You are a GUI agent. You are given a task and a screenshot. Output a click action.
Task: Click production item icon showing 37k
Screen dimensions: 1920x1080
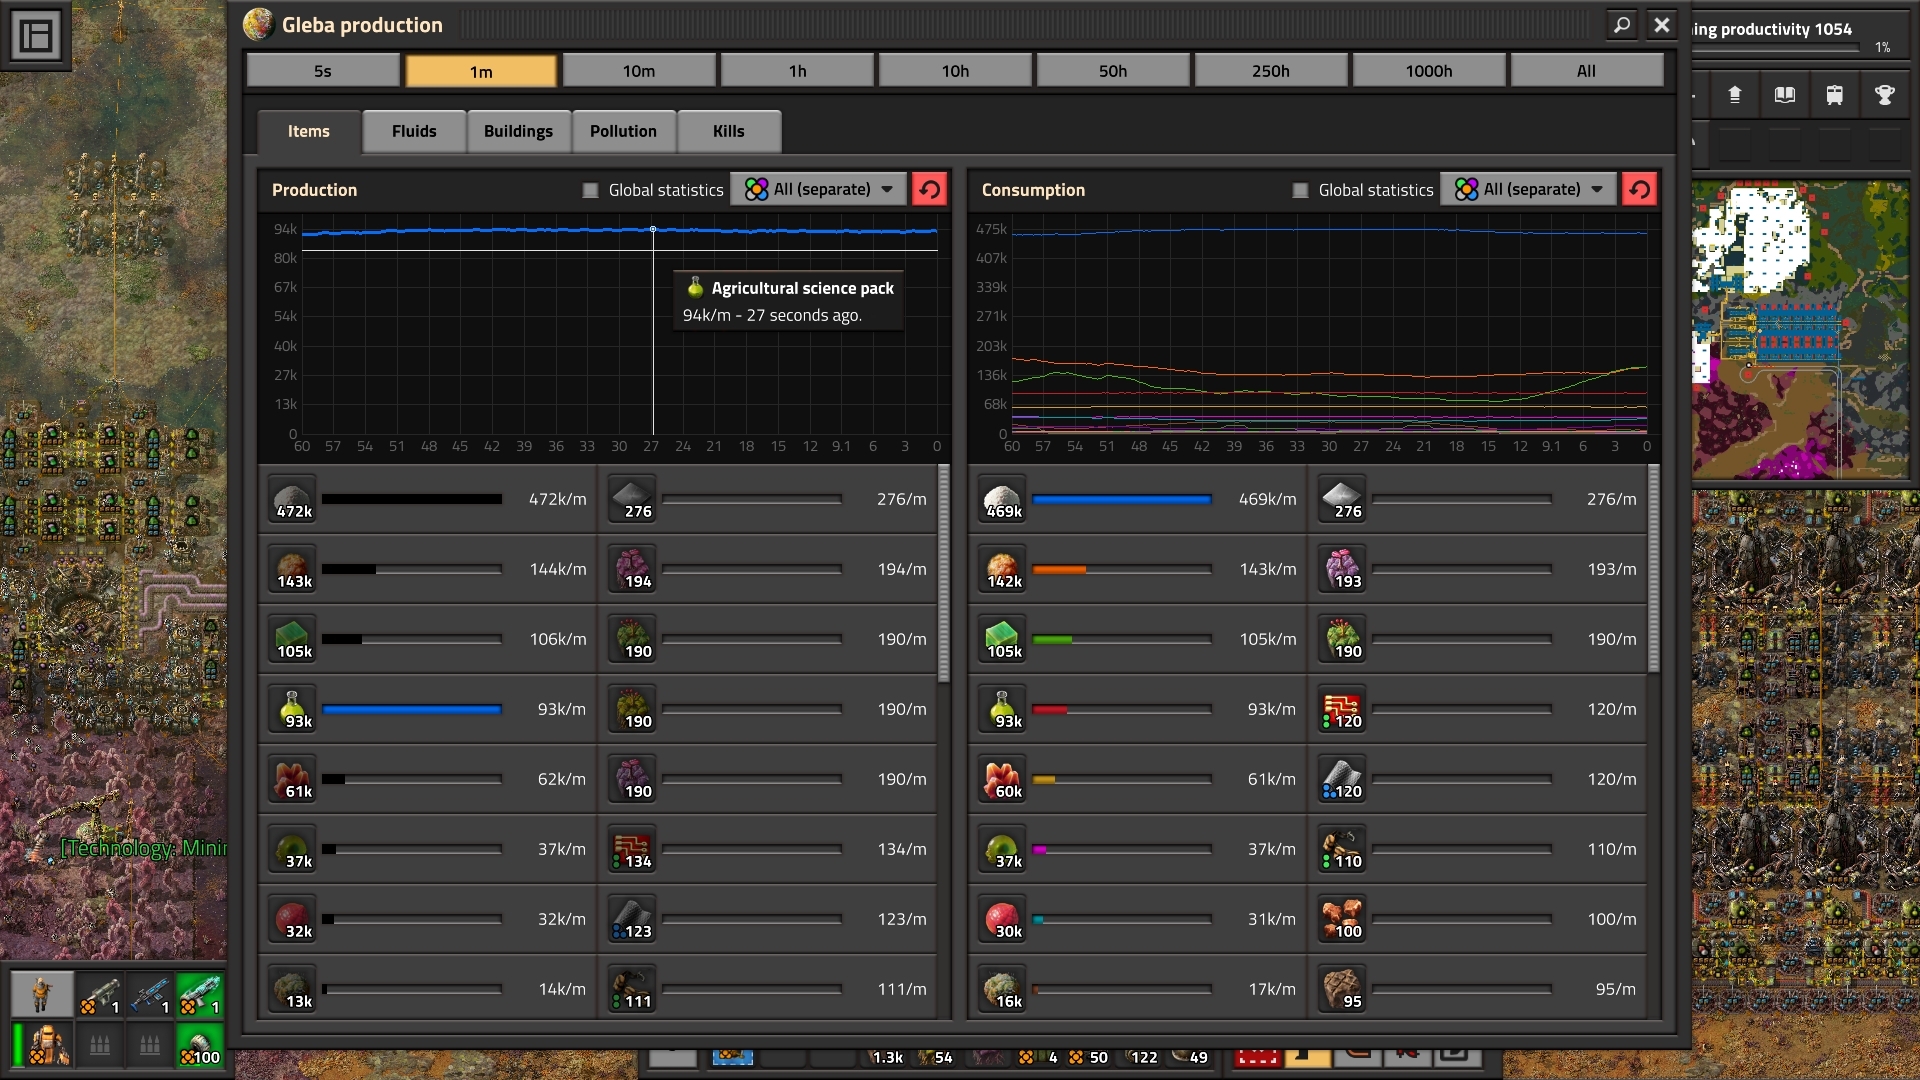pyautogui.click(x=292, y=849)
